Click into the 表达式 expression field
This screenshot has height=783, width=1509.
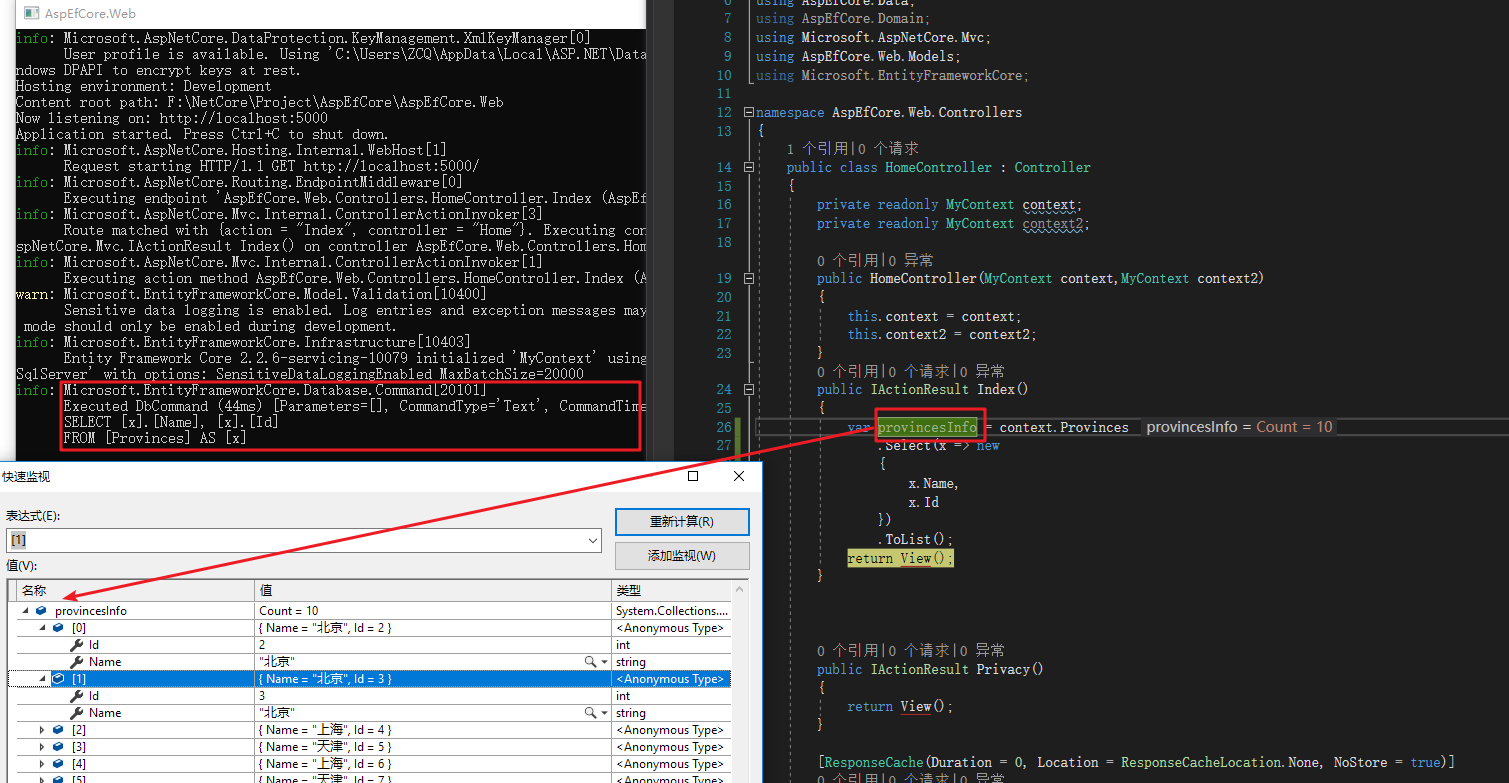296,540
